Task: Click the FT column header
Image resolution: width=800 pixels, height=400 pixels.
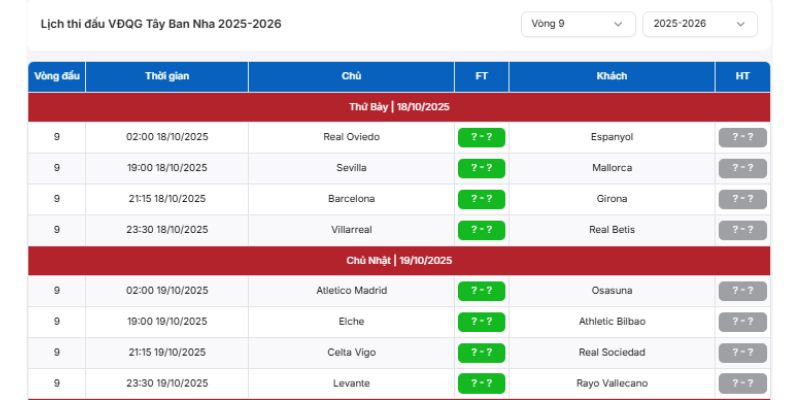Action: coord(481,76)
